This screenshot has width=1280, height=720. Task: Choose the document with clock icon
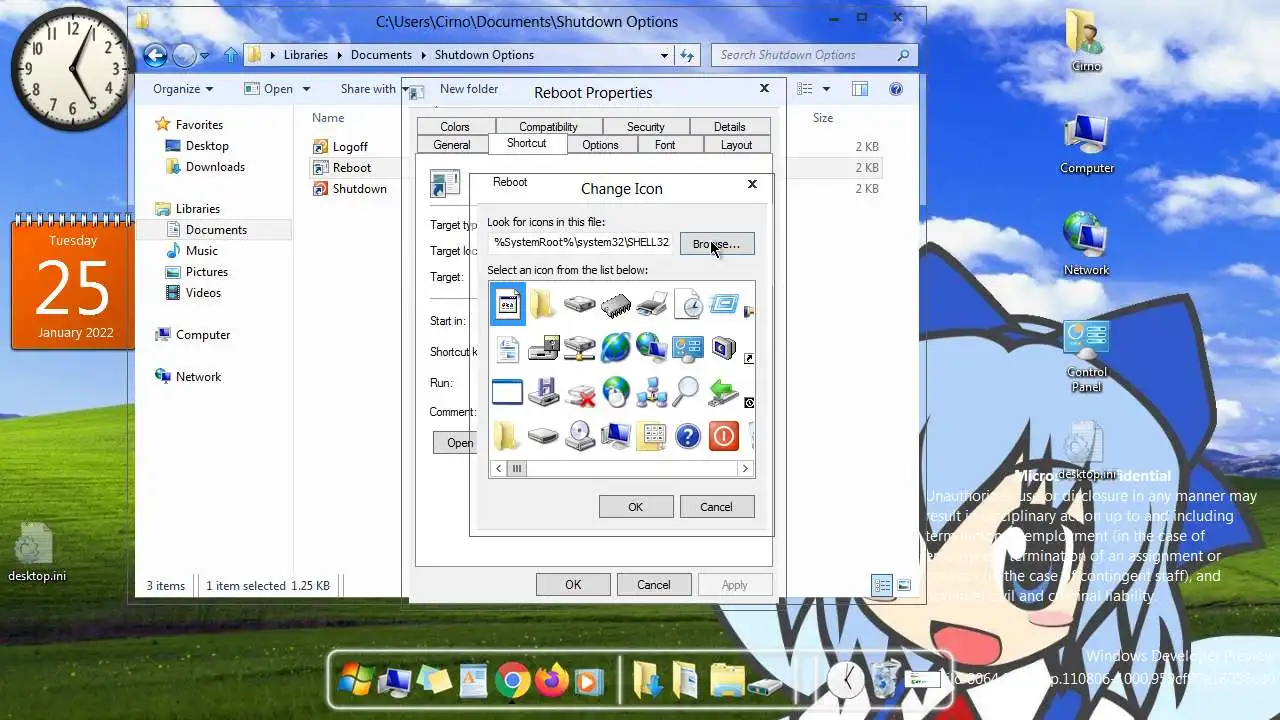pos(688,304)
